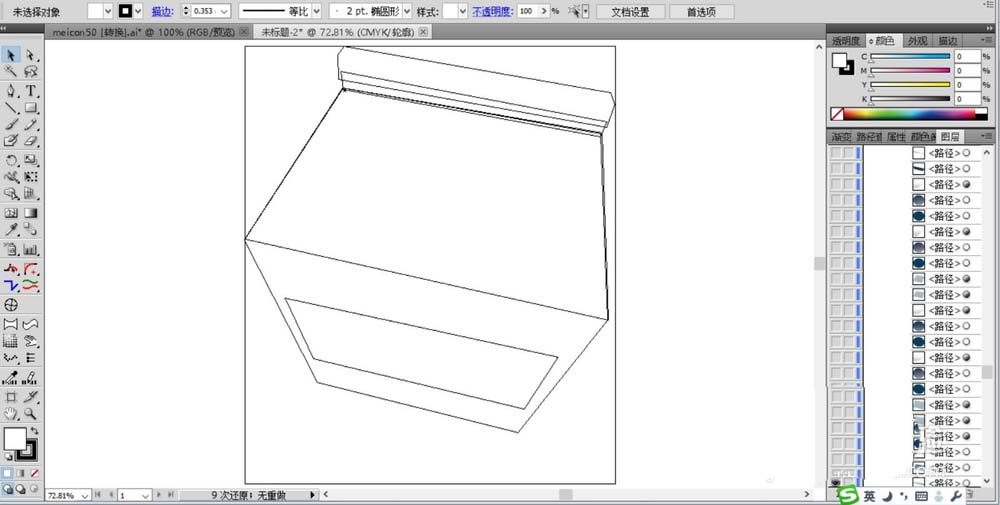Select the Eyedropper tool
The height and width of the screenshot is (505, 1000).
tap(11, 230)
